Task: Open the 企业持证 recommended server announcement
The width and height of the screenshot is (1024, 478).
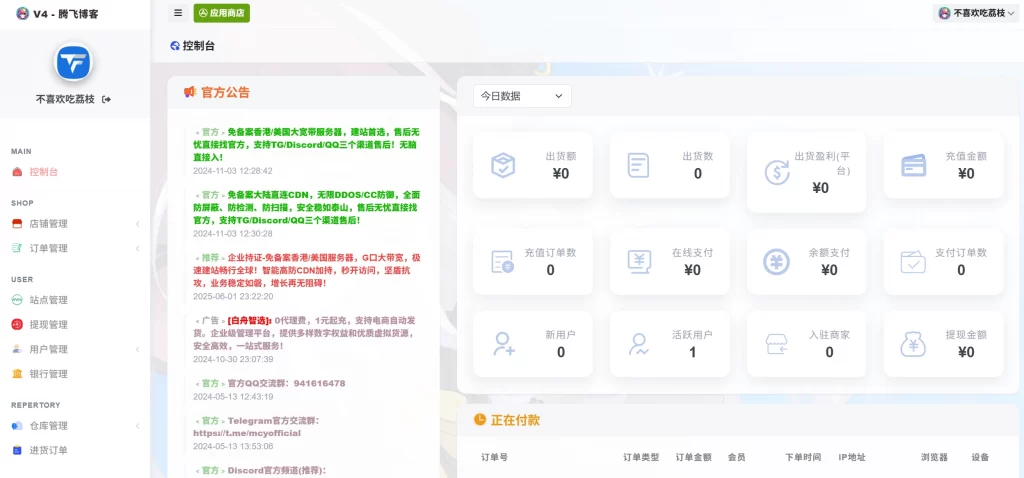Action: coord(307,270)
